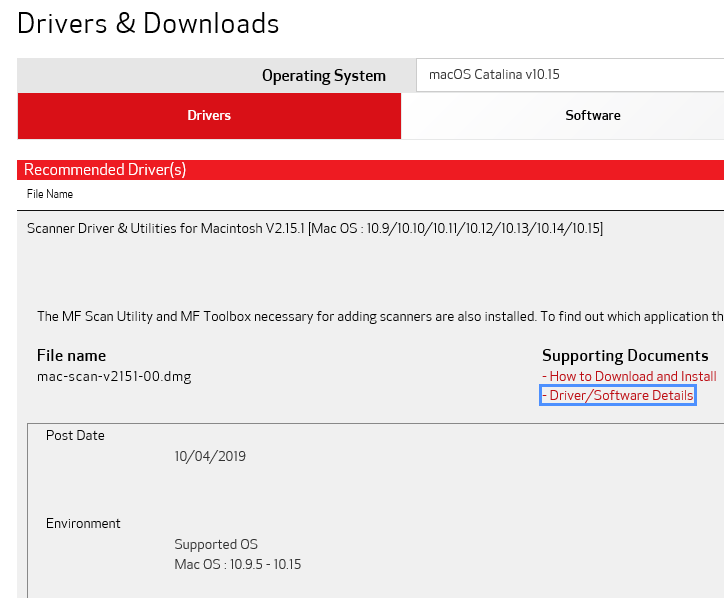
Task: Click the Drivers & Downloads page heading
Action: click(148, 24)
